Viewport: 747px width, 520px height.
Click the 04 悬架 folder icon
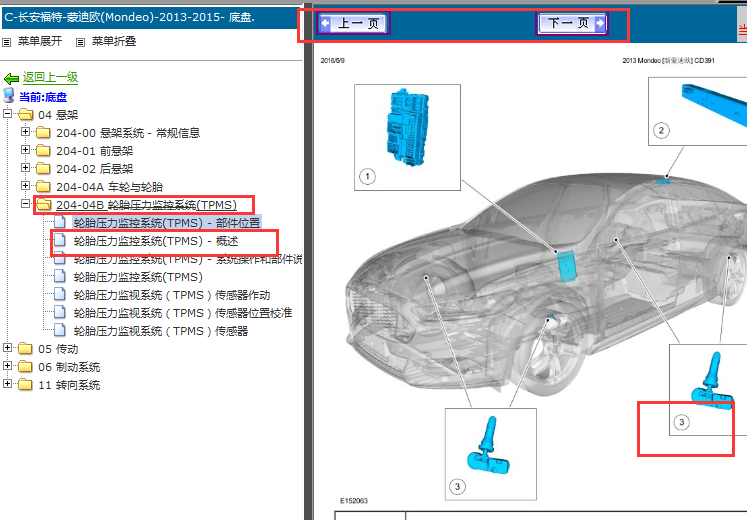click(25, 114)
